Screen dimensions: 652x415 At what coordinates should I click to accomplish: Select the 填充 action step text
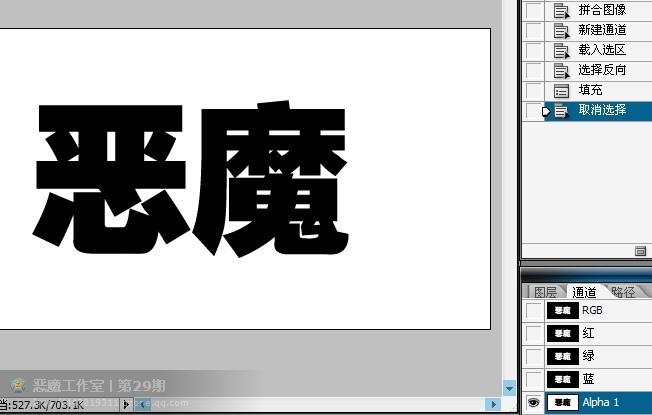point(590,89)
